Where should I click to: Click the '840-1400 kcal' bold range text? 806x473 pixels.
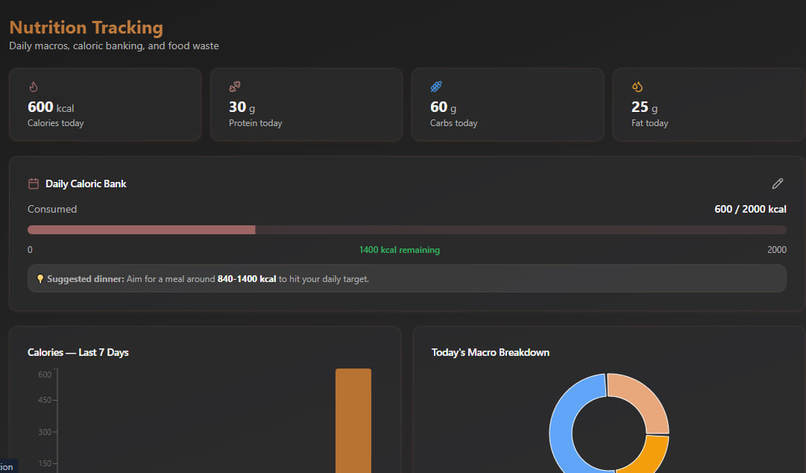tap(247, 279)
